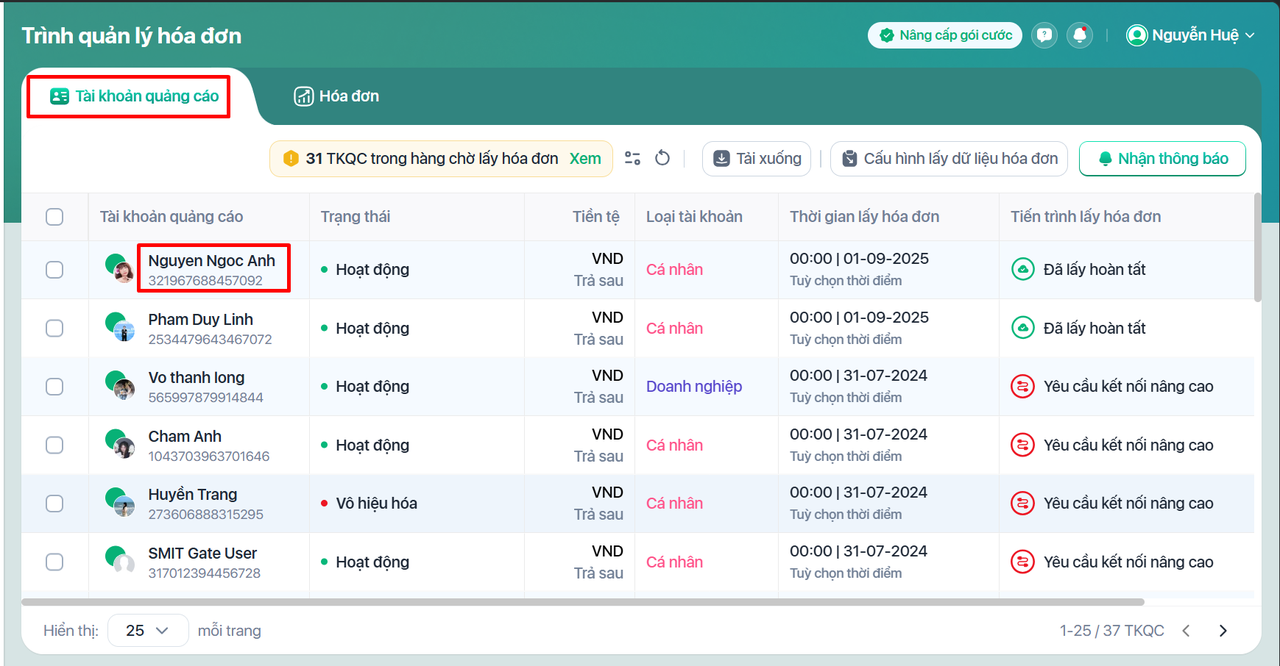Click the completed status icon for Pham Duy Linh
The height and width of the screenshot is (666, 1280).
[x=1022, y=328]
